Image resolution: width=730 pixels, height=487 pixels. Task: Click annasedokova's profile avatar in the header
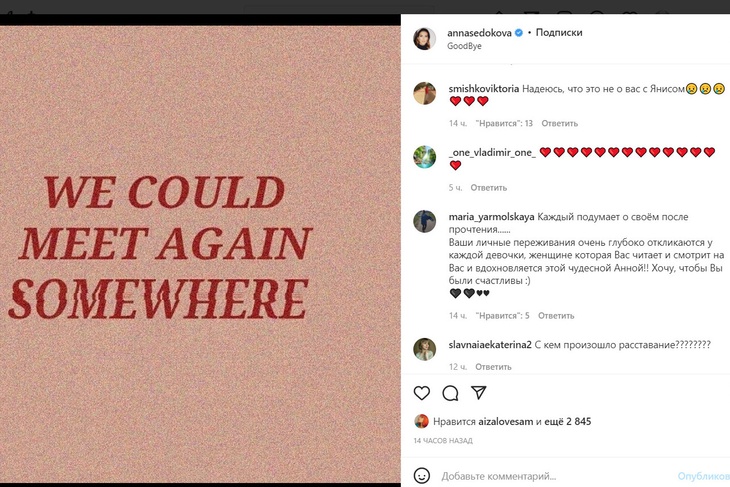point(425,38)
